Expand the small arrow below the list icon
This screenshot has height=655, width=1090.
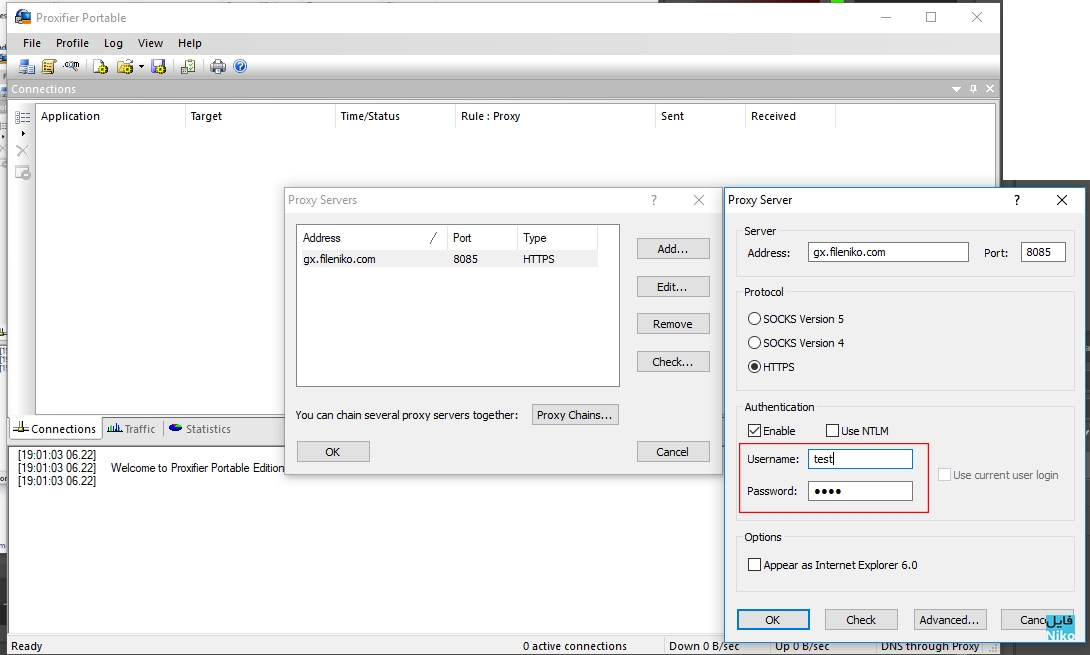click(23, 134)
